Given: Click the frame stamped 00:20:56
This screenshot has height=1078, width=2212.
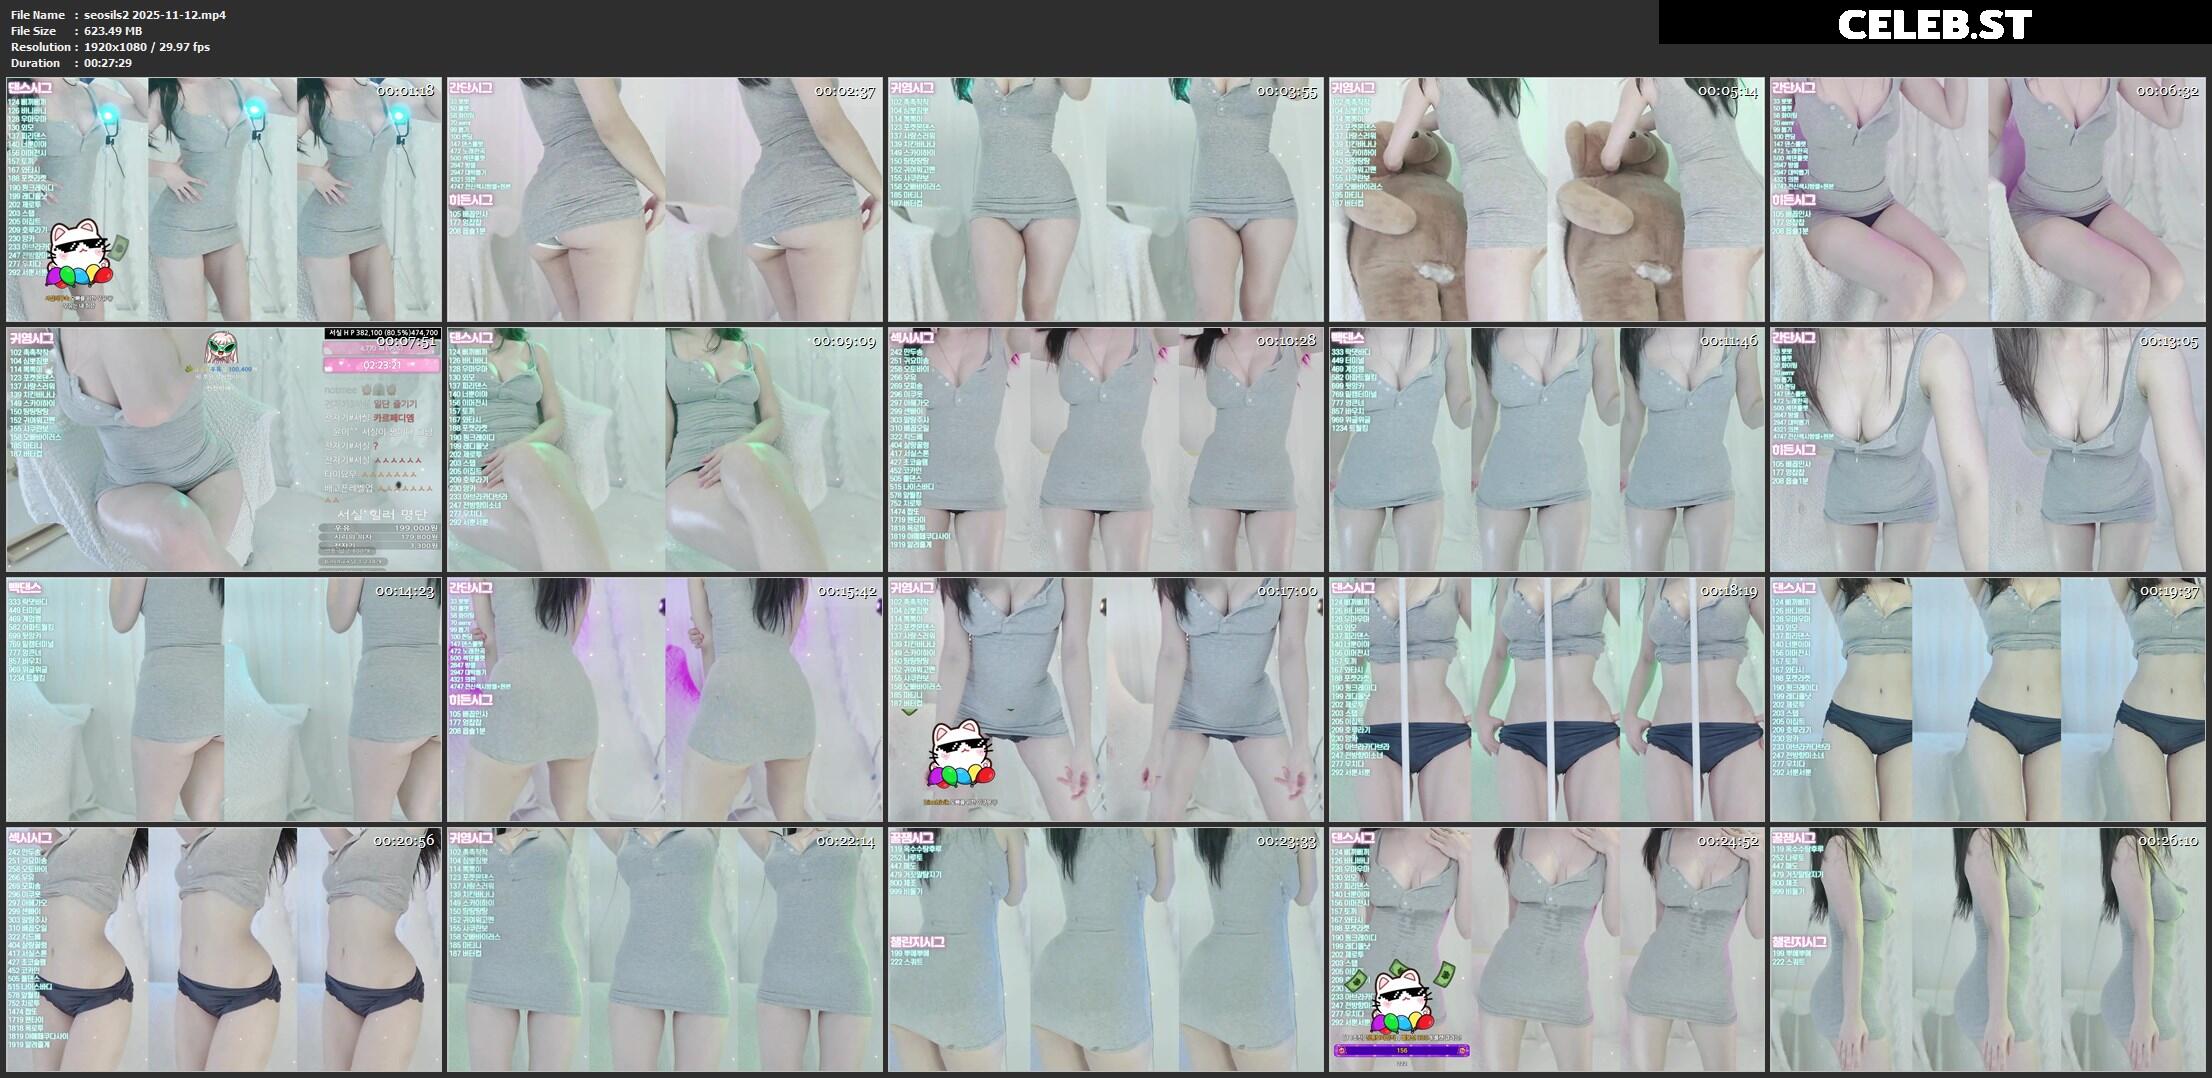Looking at the screenshot, I should [224, 950].
